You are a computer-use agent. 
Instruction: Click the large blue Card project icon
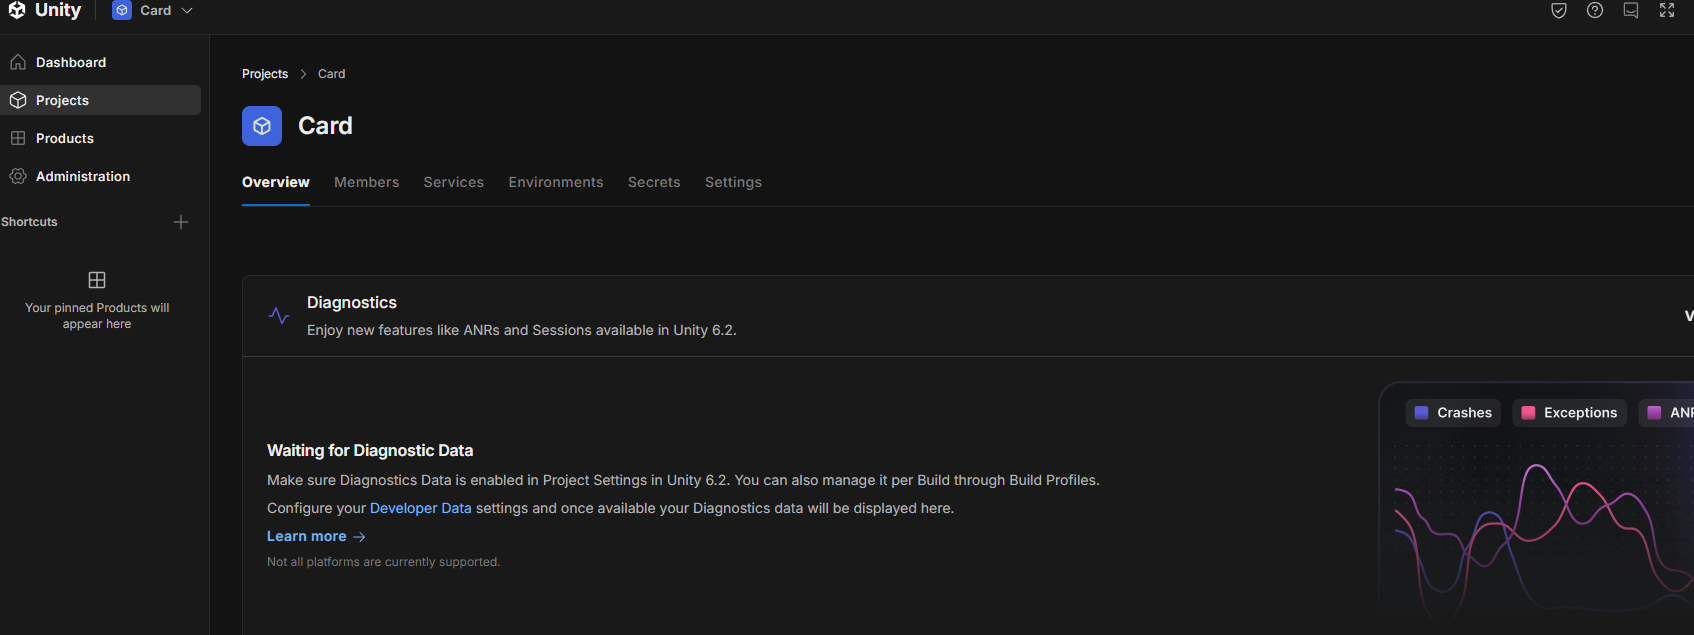pyautogui.click(x=262, y=126)
